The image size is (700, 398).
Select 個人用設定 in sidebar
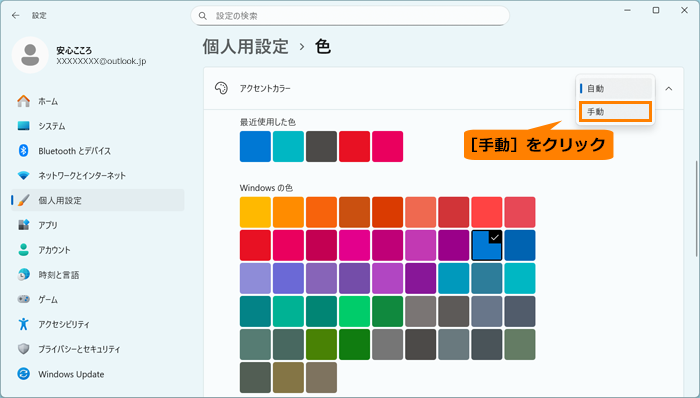click(x=98, y=200)
